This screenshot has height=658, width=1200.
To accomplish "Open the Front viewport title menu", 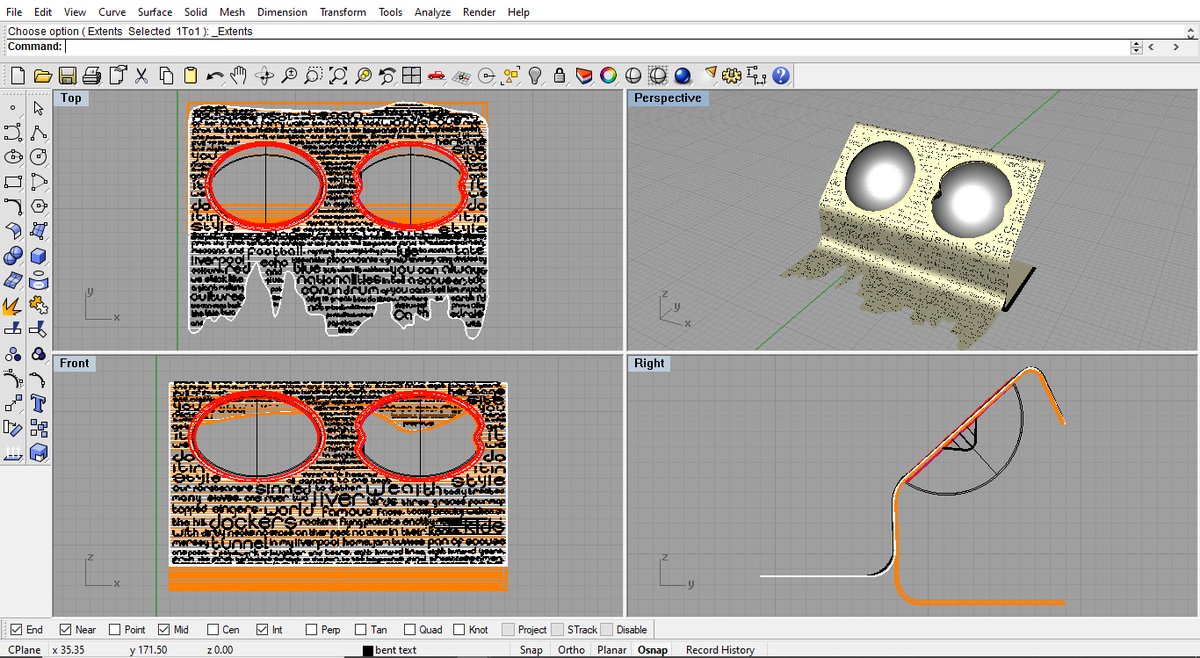I will (74, 363).
